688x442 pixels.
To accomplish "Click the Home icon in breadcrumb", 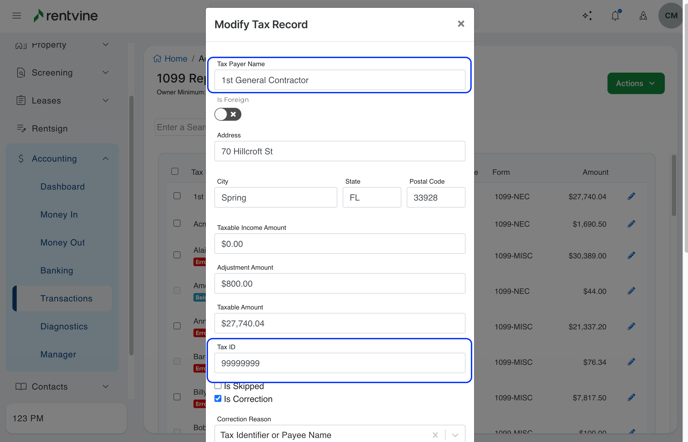I will click(x=158, y=59).
